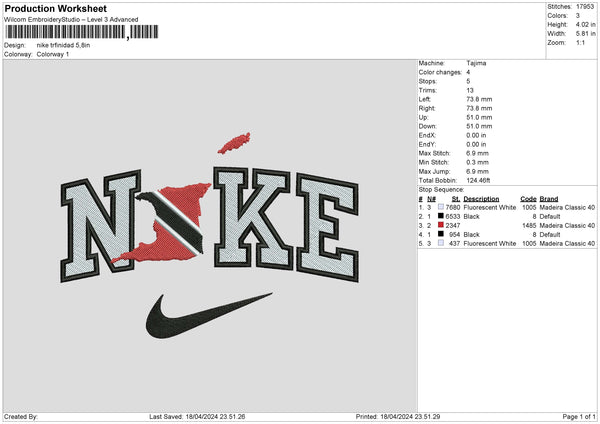Click the 'Stop Sequence:' heading
The height and width of the screenshot is (424, 600).
coord(441,189)
